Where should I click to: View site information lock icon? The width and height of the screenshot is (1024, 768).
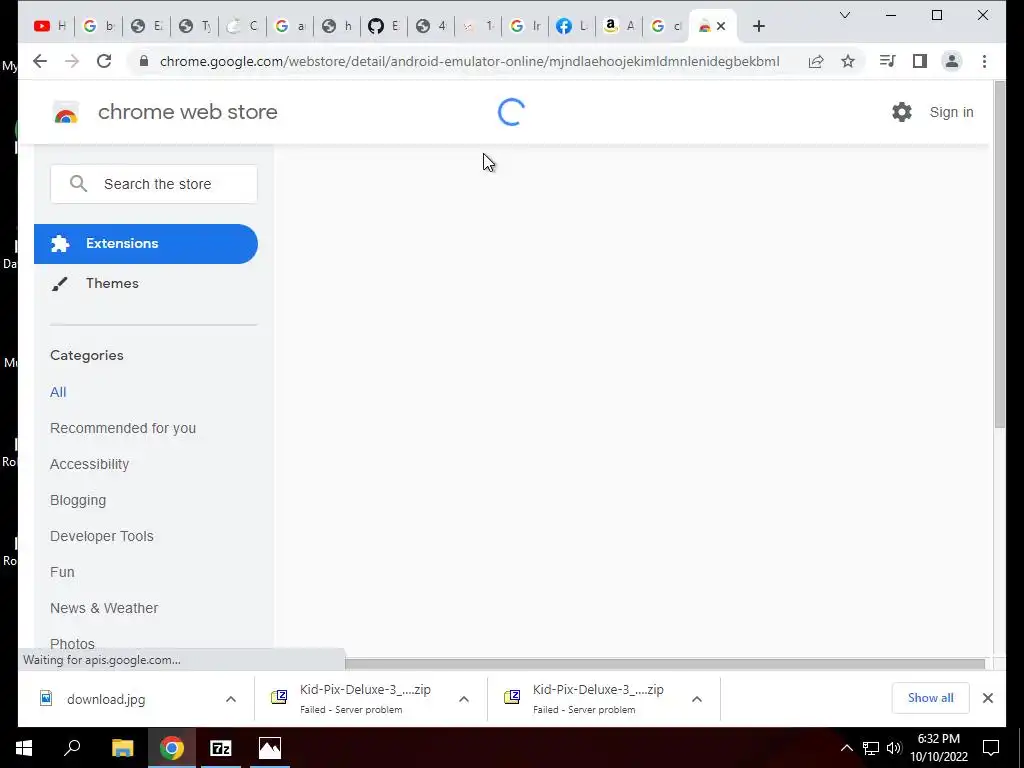tap(144, 61)
